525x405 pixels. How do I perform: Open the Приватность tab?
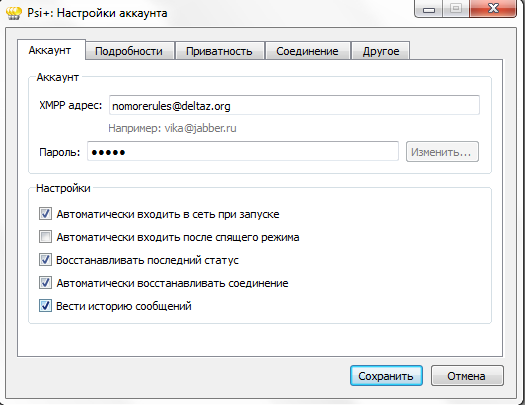point(219,51)
